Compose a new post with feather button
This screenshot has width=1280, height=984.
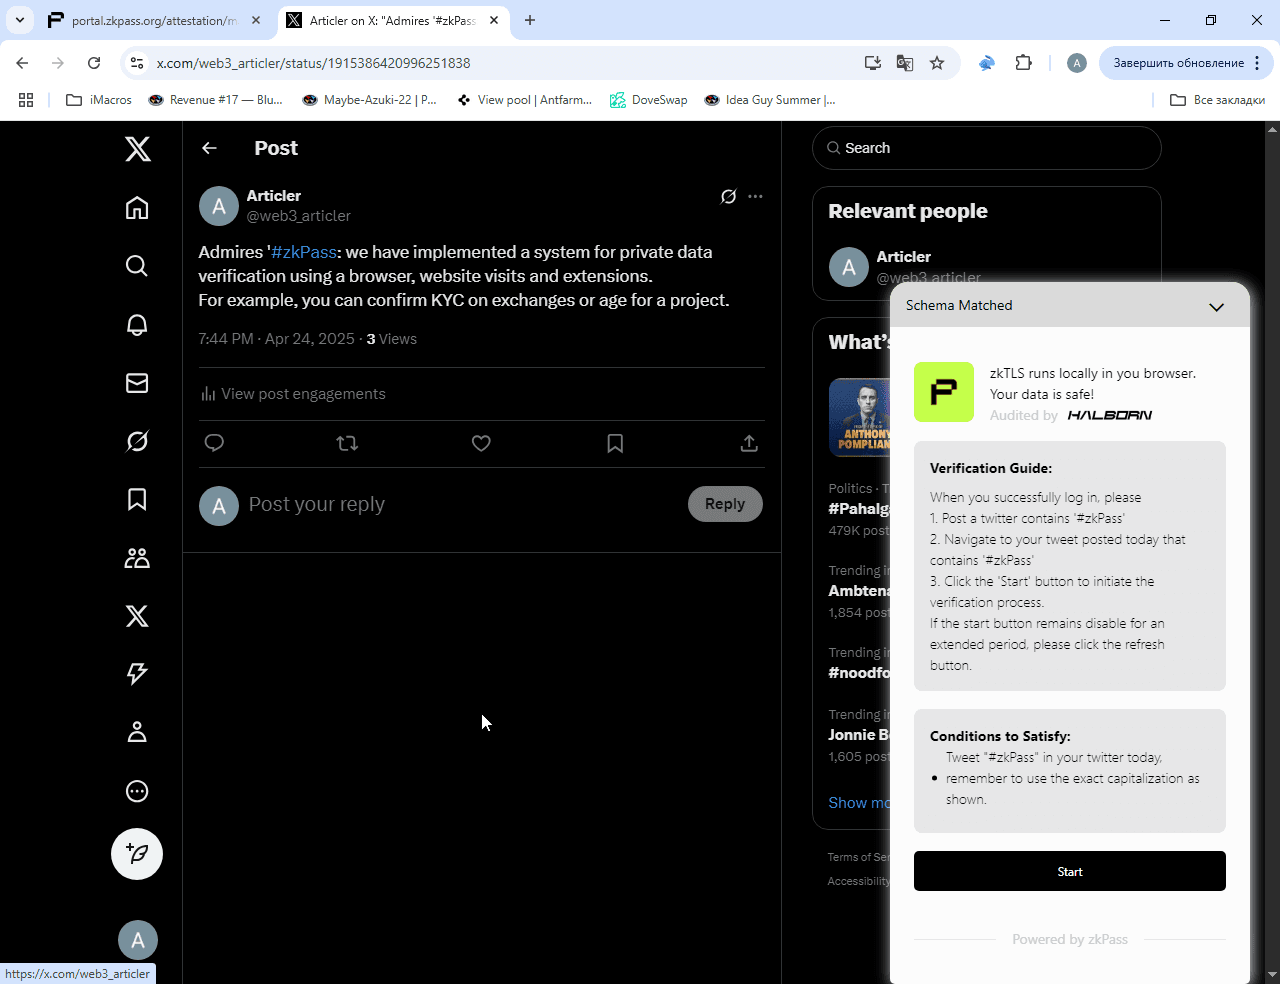(137, 854)
